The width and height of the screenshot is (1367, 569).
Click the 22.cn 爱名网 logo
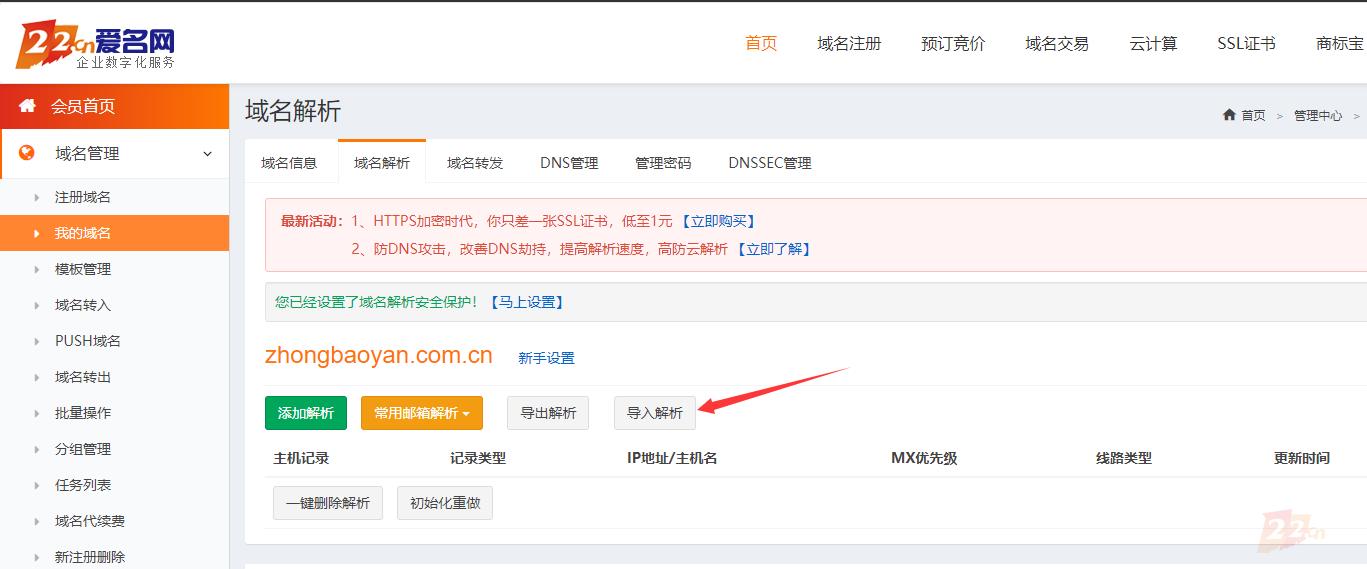pyautogui.click(x=95, y=45)
